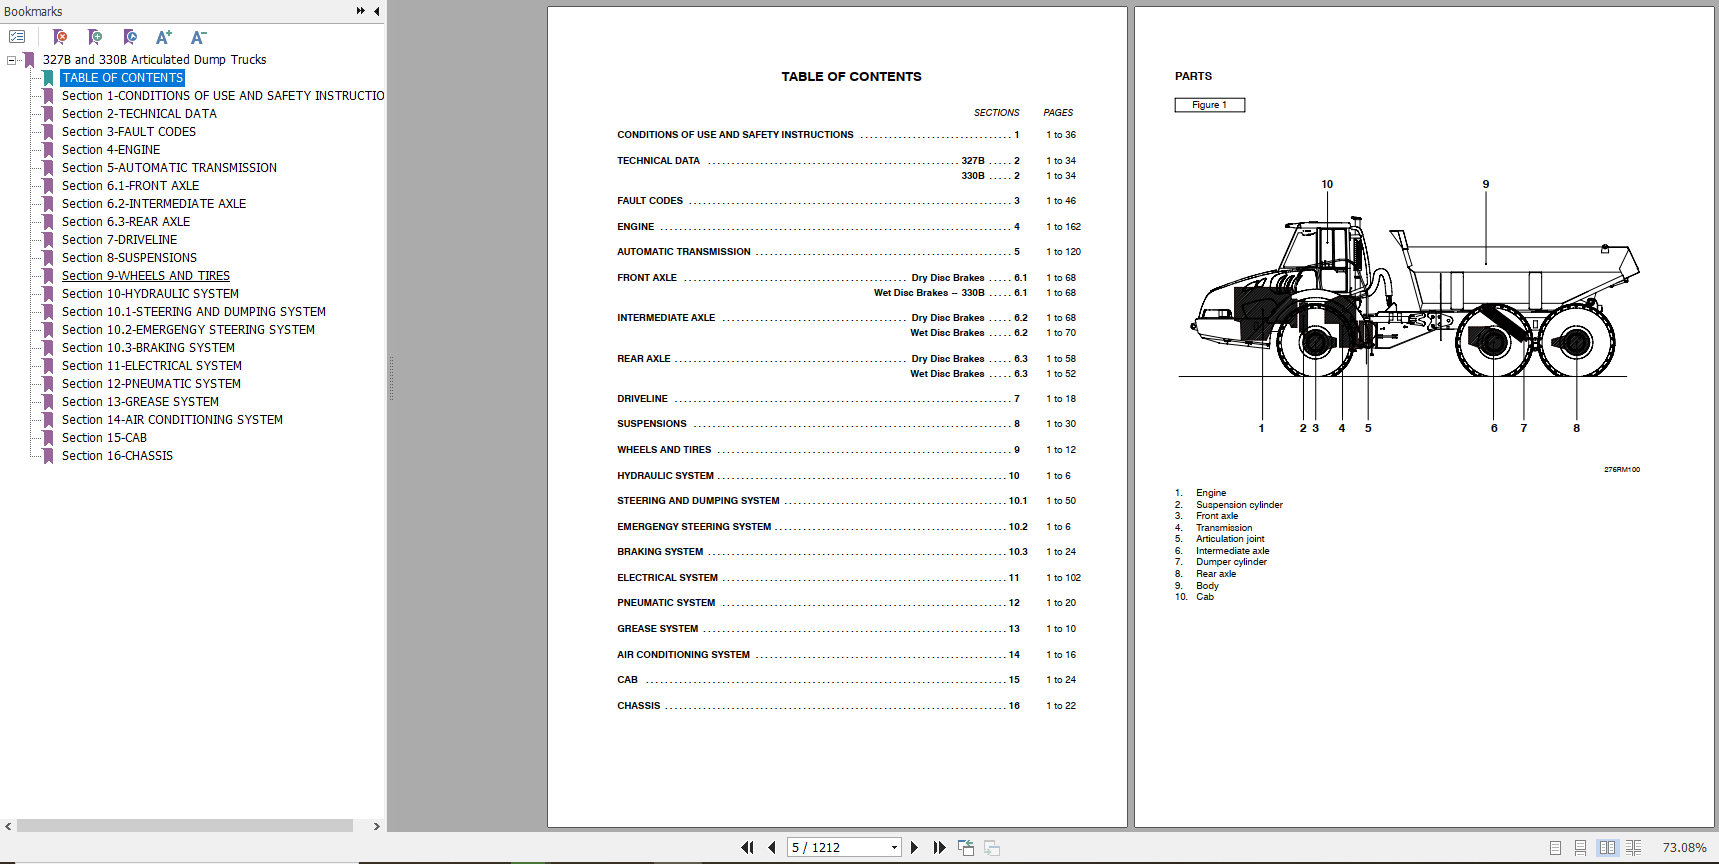This screenshot has width=1719, height=864.
Task: Open Section 6.3-REAR AXLE bookmark
Action: pos(126,222)
